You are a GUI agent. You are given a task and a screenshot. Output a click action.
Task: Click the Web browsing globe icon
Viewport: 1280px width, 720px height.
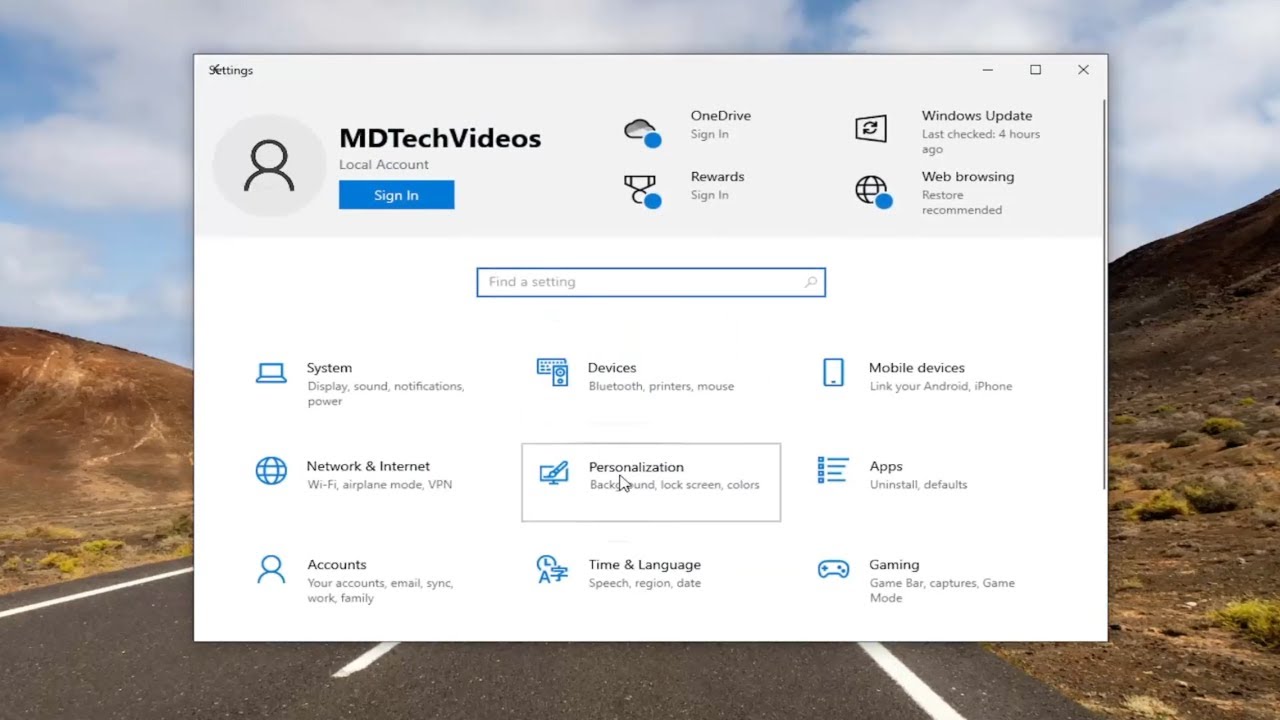873,191
